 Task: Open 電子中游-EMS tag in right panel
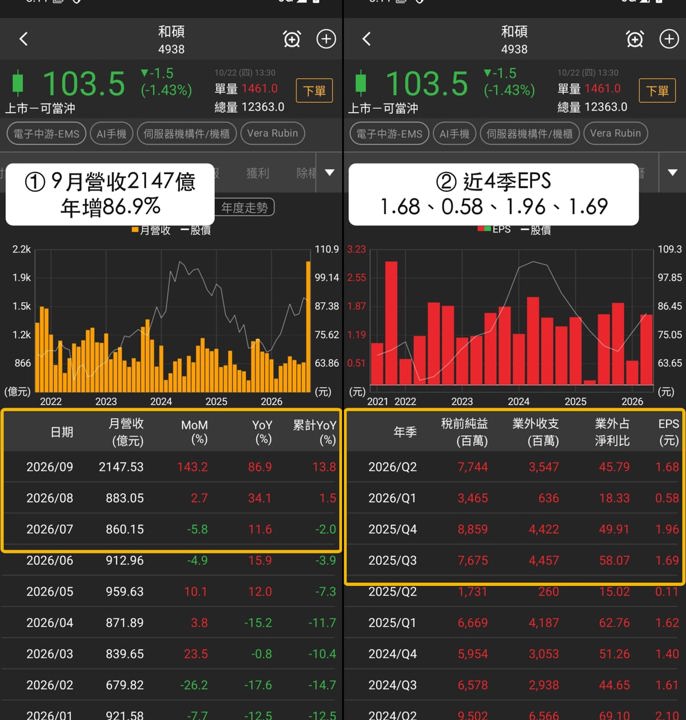coord(389,134)
